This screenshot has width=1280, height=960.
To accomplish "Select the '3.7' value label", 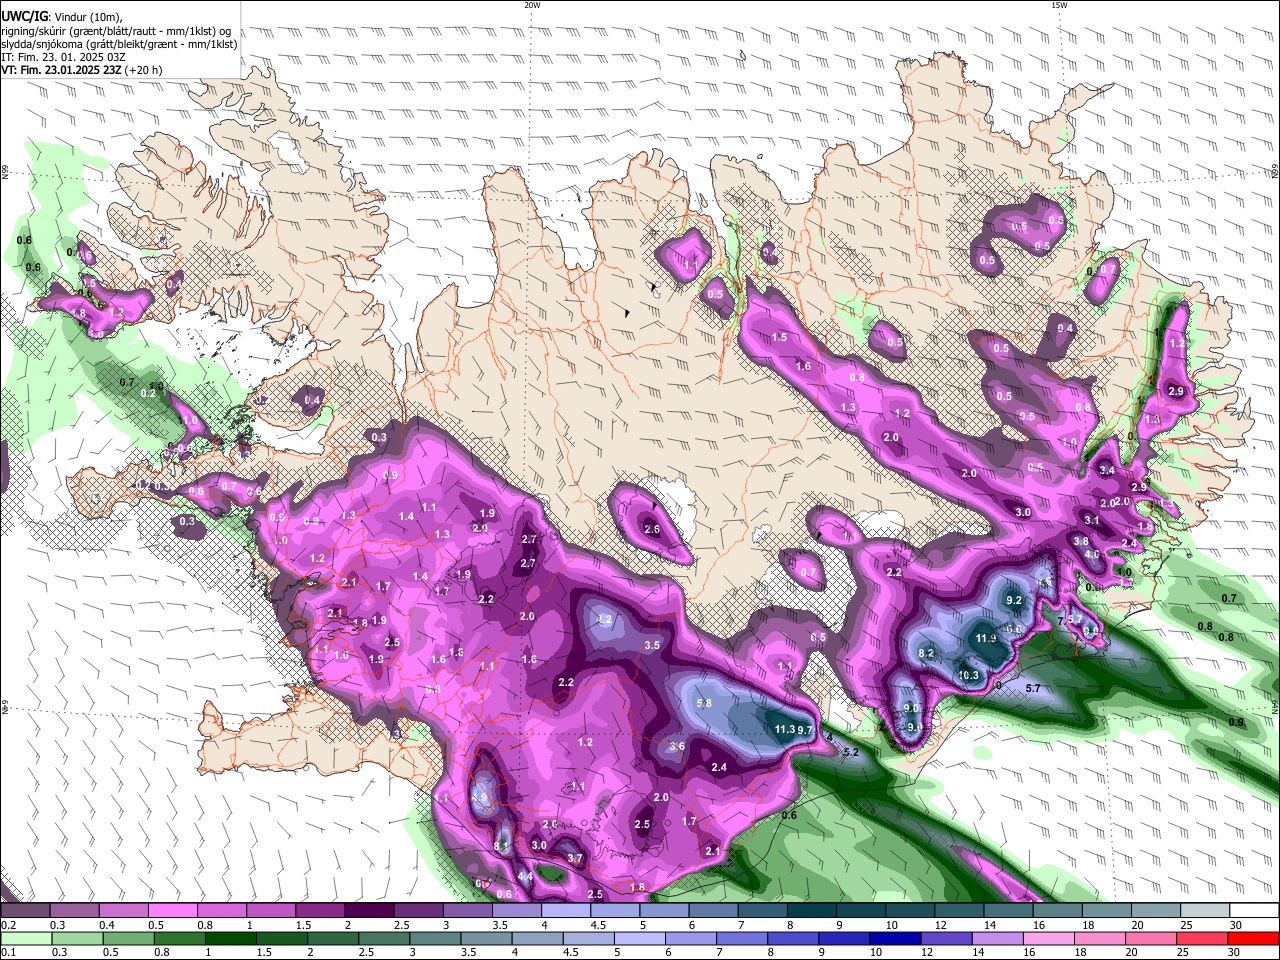I will (x=575, y=858).
